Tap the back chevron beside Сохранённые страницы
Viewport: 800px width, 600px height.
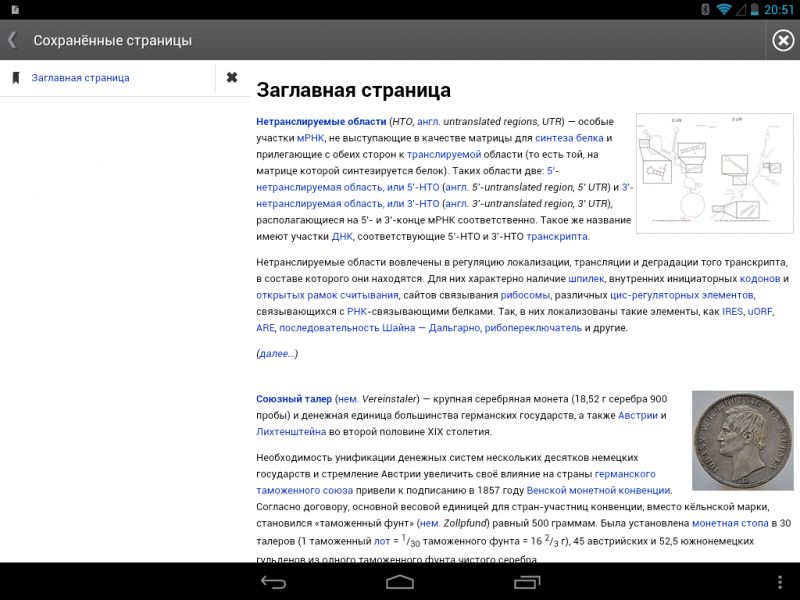click(12, 41)
